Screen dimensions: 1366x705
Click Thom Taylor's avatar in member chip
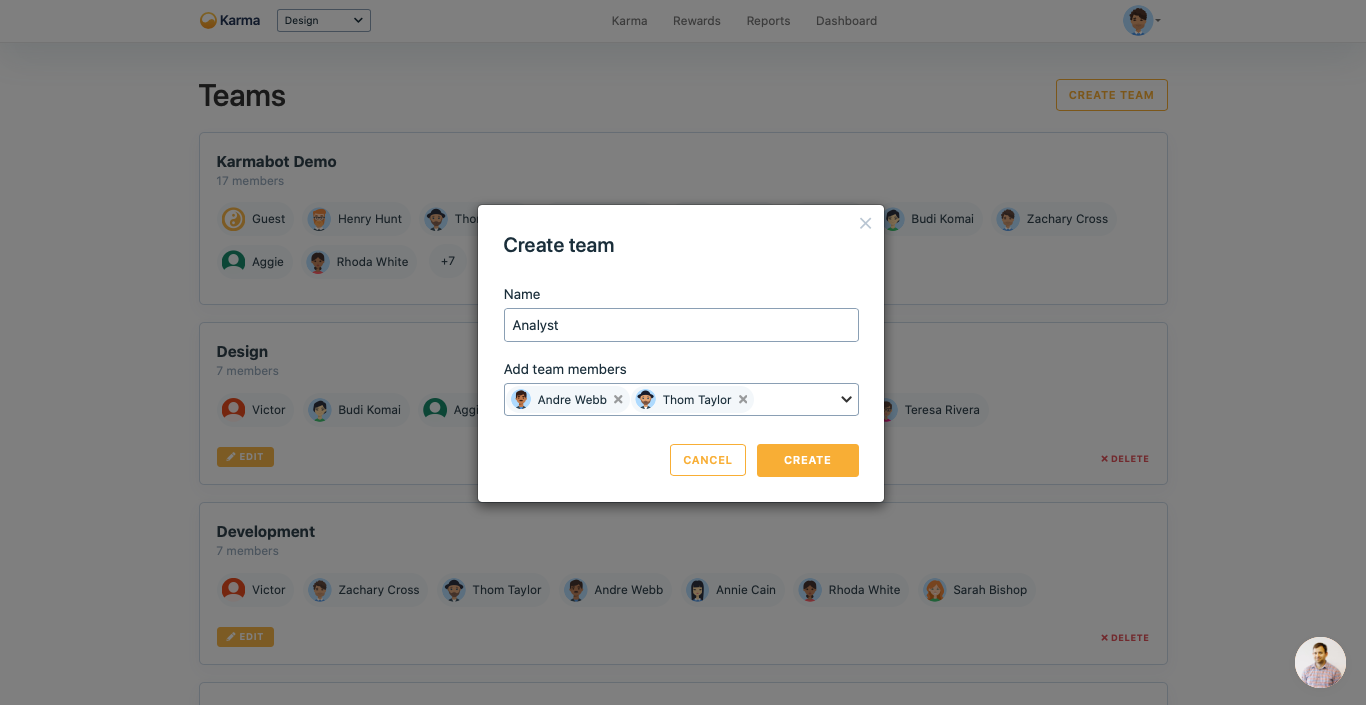[646, 399]
